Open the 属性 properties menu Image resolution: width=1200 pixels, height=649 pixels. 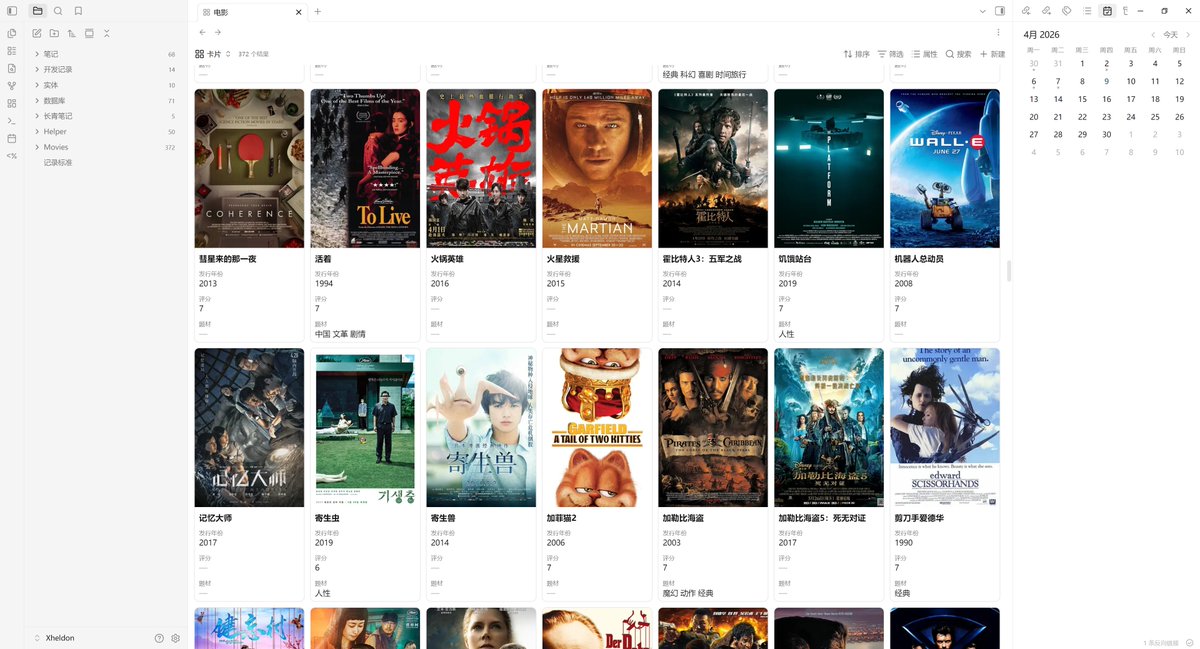[925, 54]
